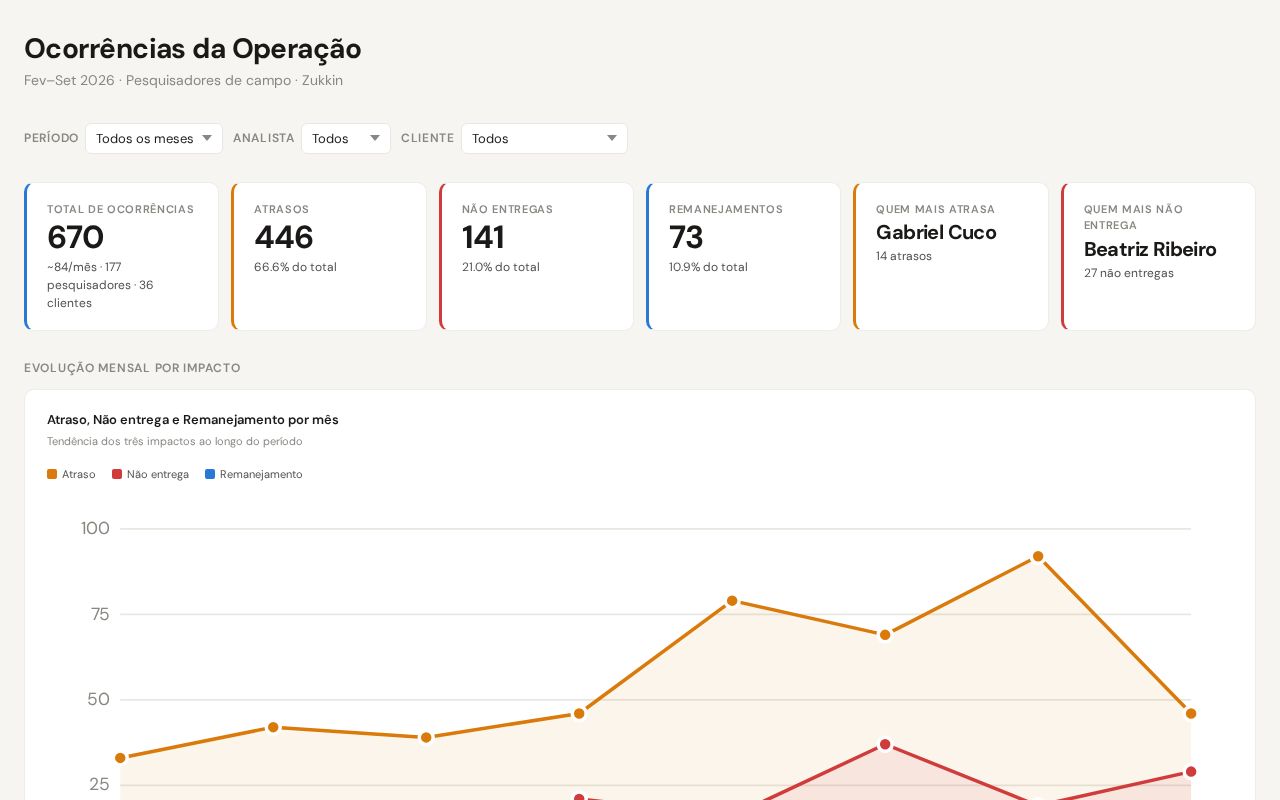Select the Atrasos 446 card
The width and height of the screenshot is (1280, 800).
(x=329, y=256)
